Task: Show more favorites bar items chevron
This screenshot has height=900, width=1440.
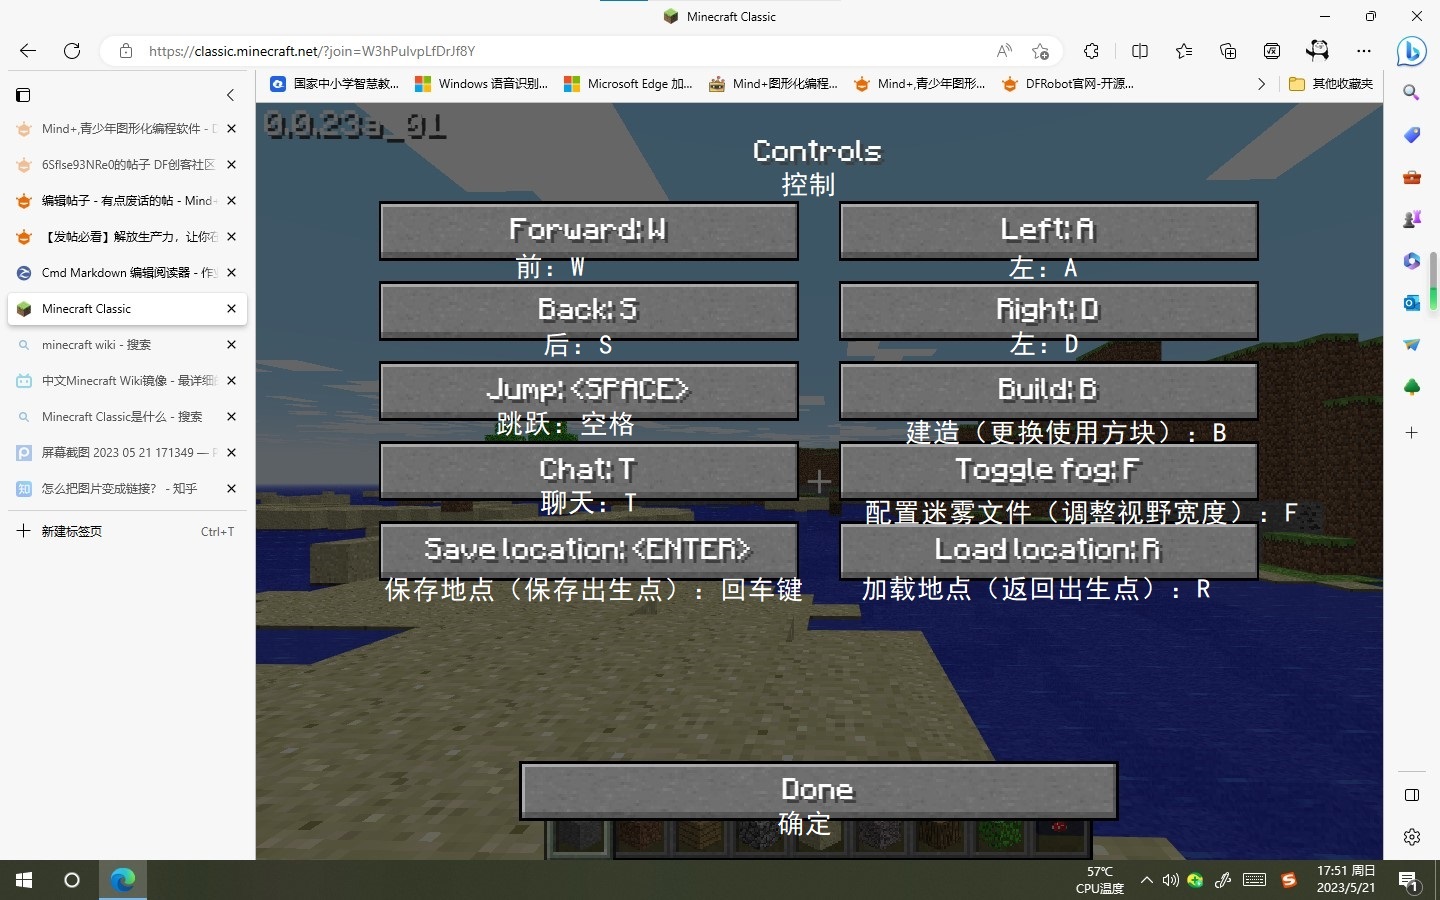Action: click(x=1261, y=84)
